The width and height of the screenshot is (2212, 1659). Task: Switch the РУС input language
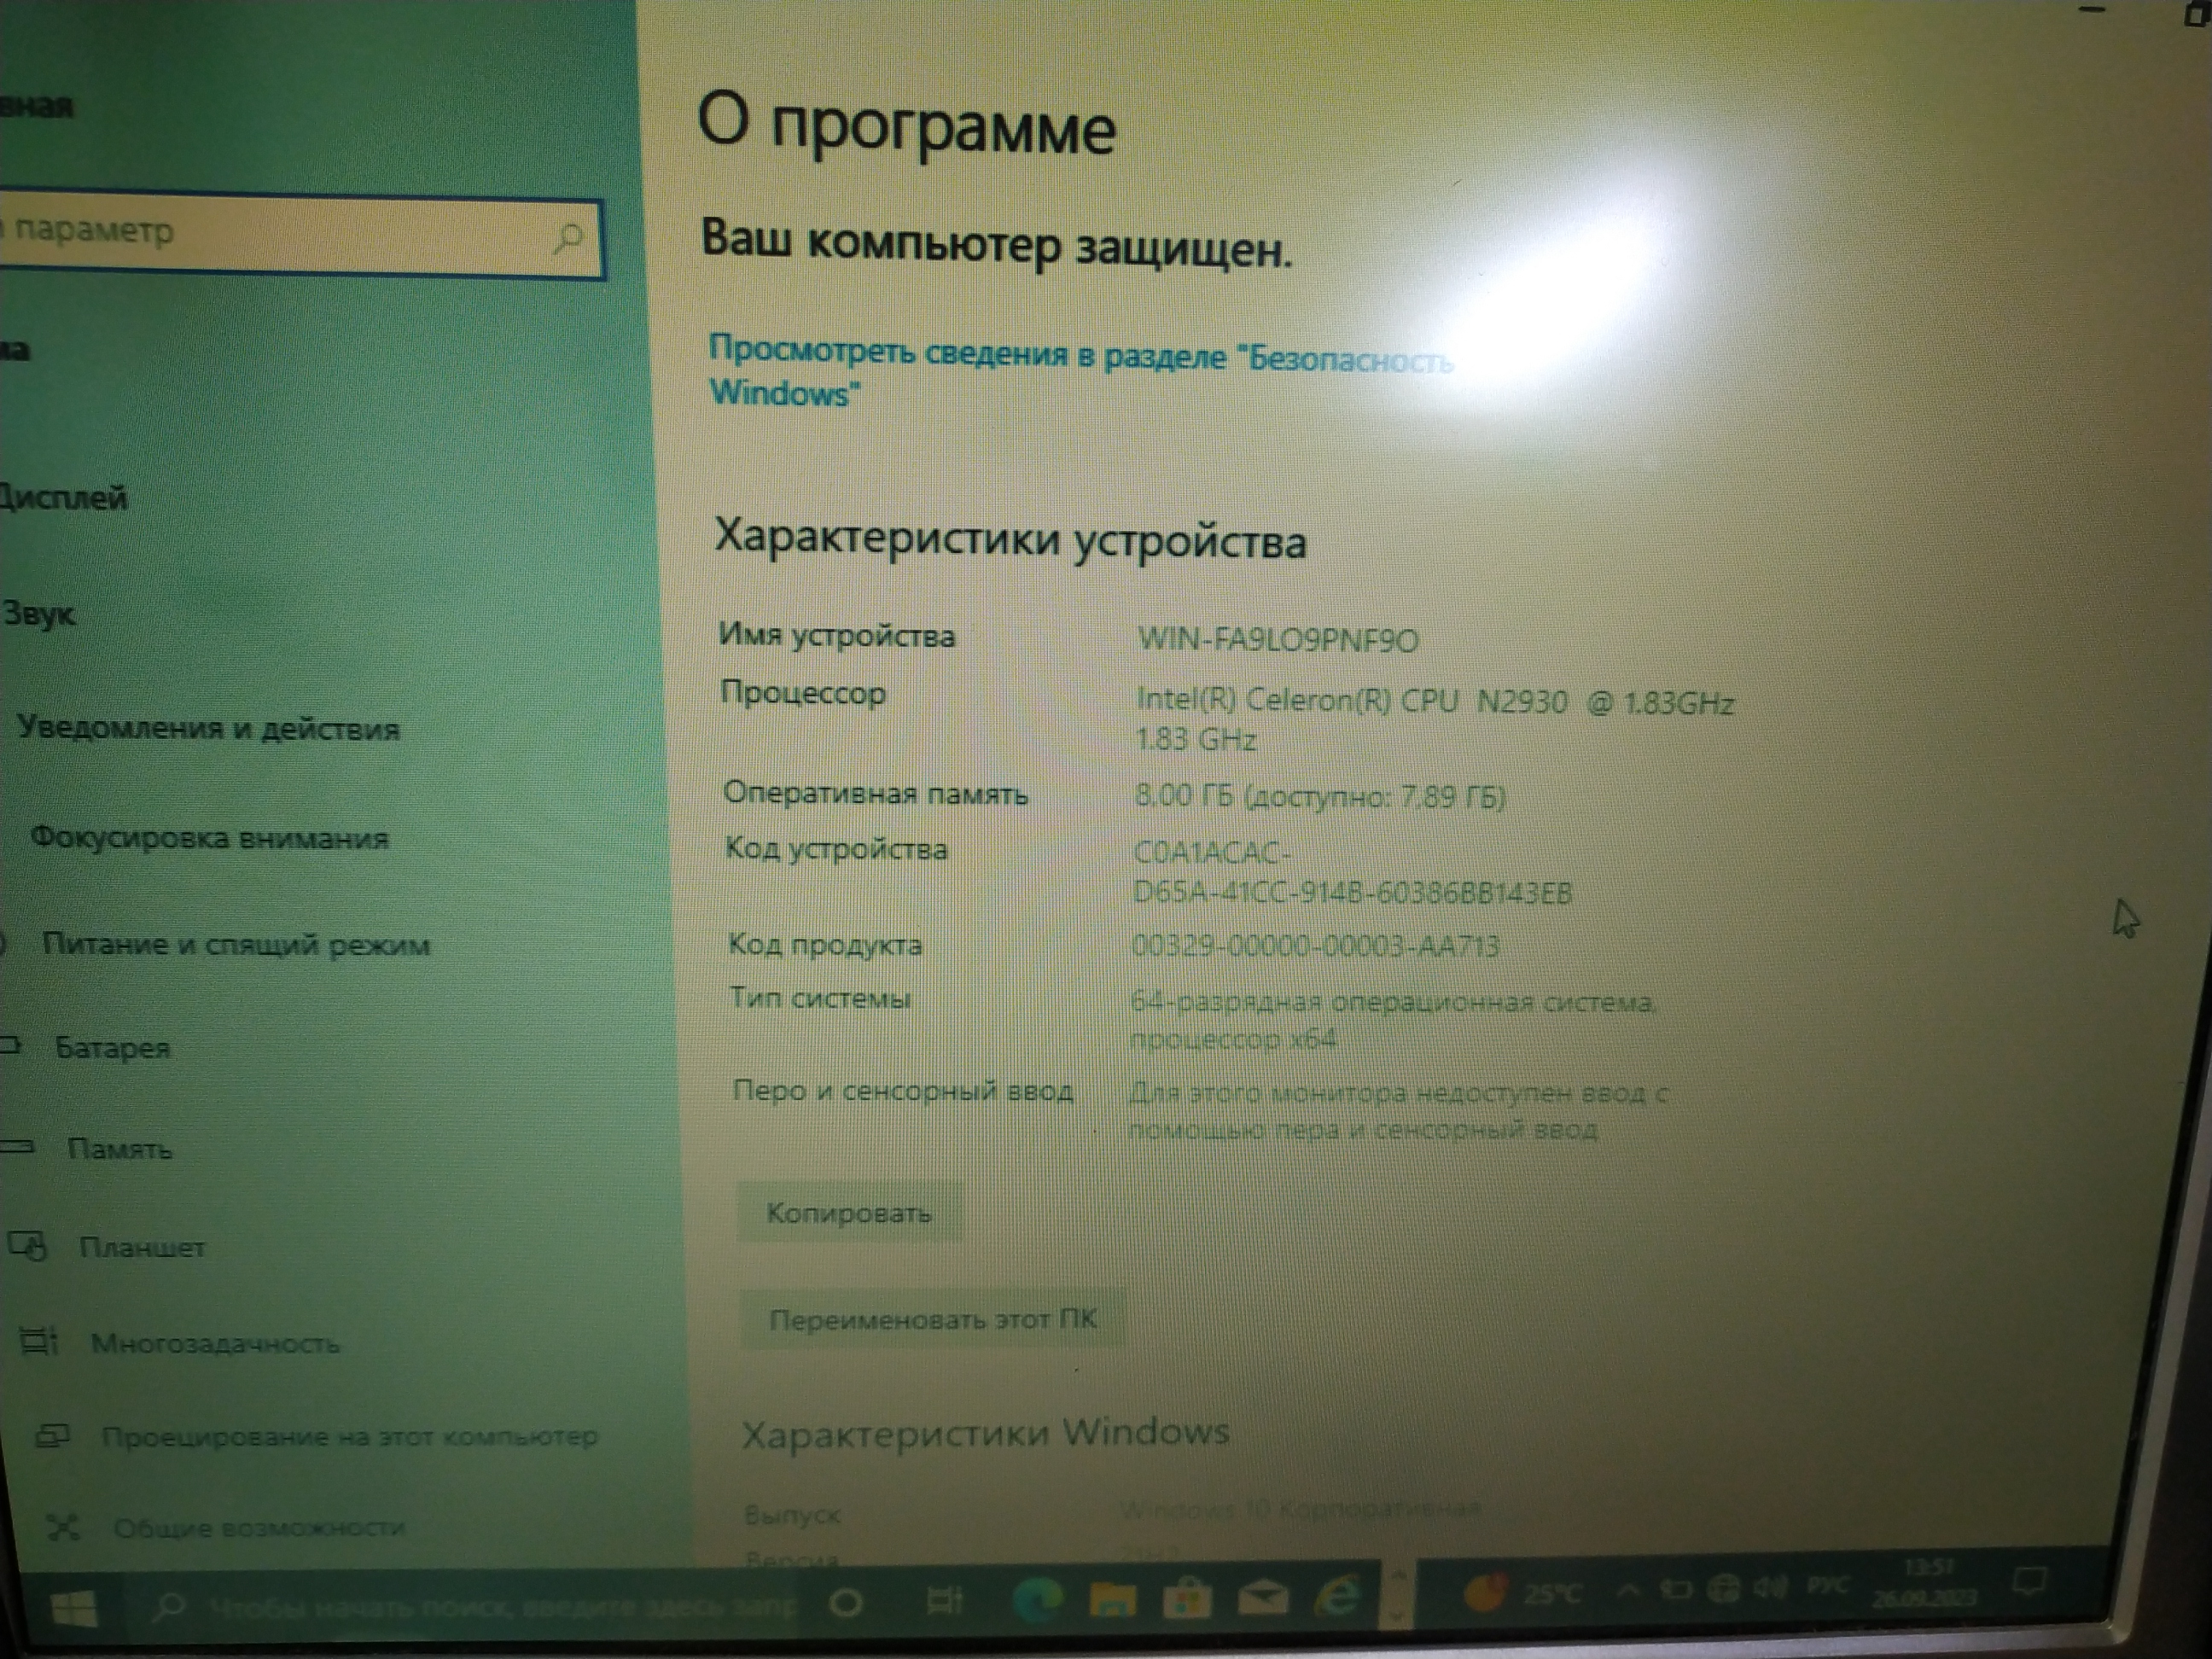[1827, 1586]
